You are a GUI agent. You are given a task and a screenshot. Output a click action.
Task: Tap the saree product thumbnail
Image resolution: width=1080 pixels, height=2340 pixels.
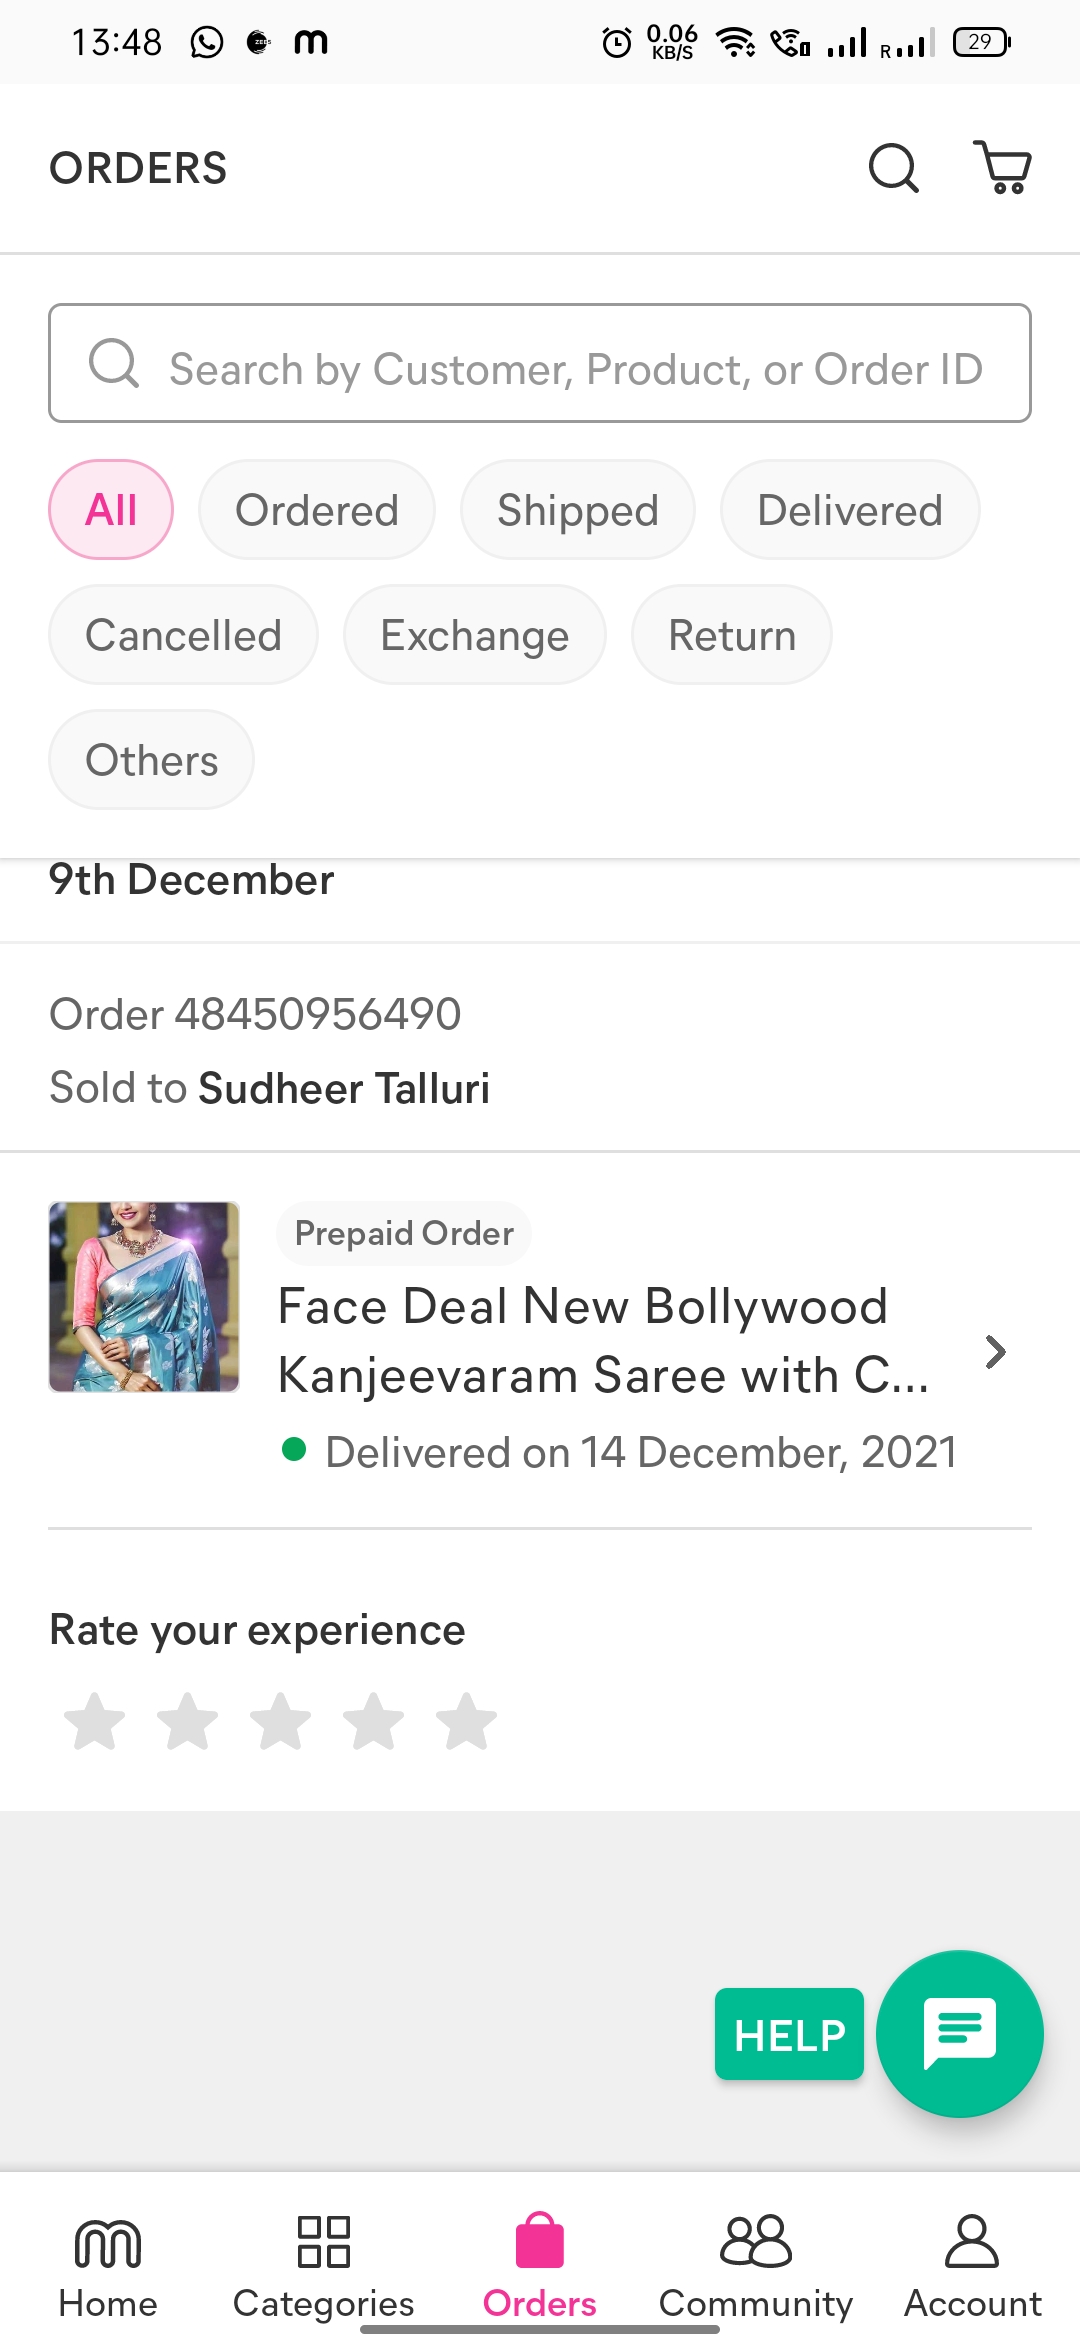tap(144, 1297)
